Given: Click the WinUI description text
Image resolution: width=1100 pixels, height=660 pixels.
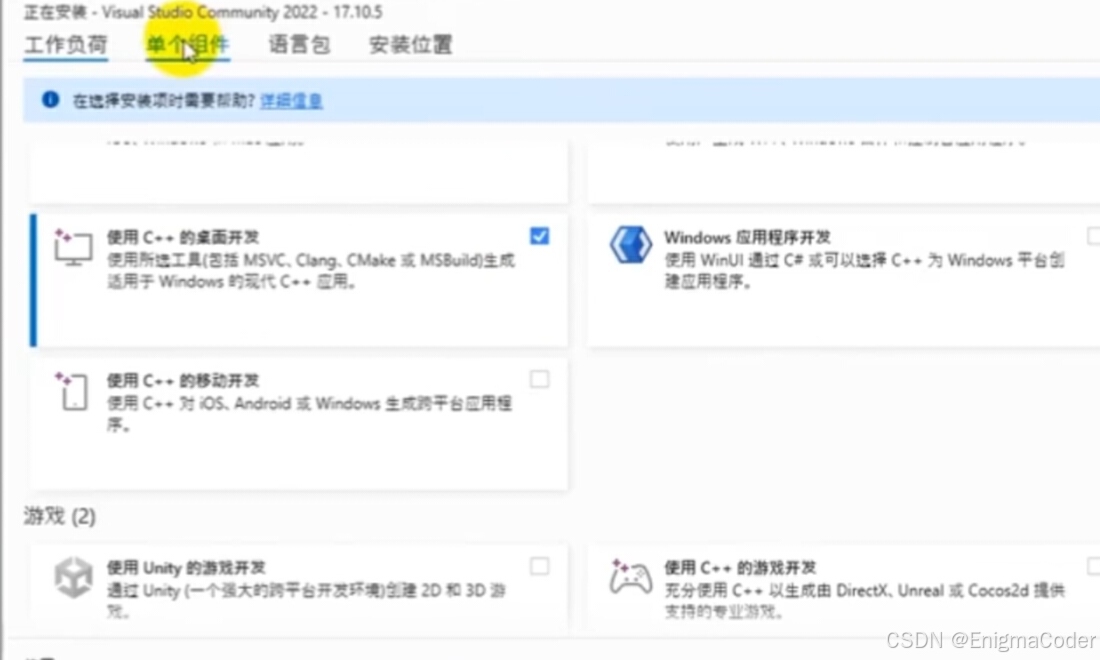Looking at the screenshot, I should [x=864, y=271].
